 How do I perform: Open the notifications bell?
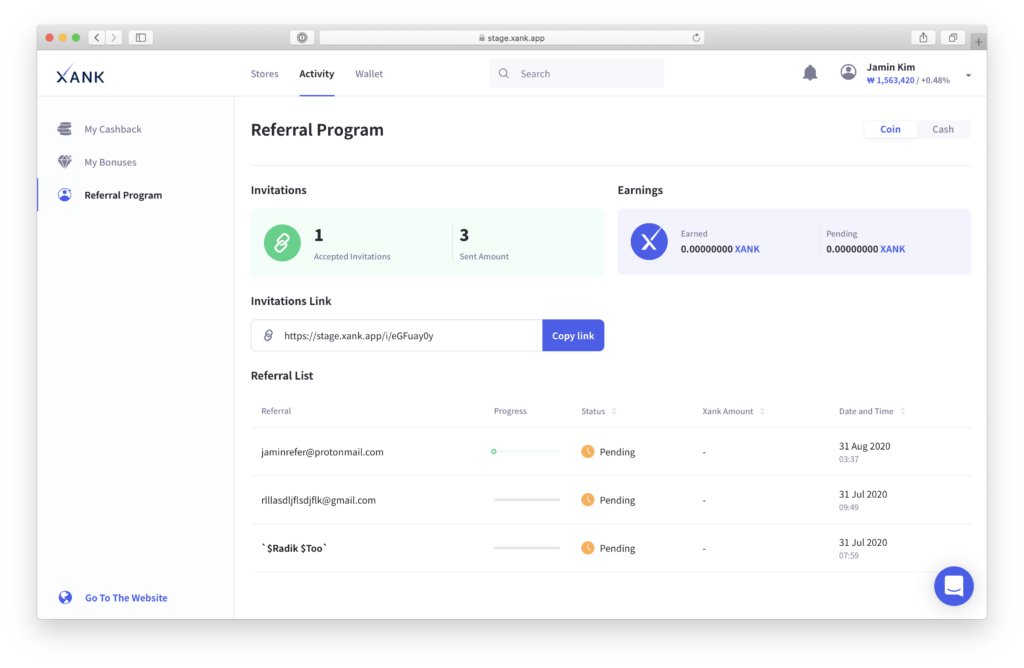tap(810, 72)
